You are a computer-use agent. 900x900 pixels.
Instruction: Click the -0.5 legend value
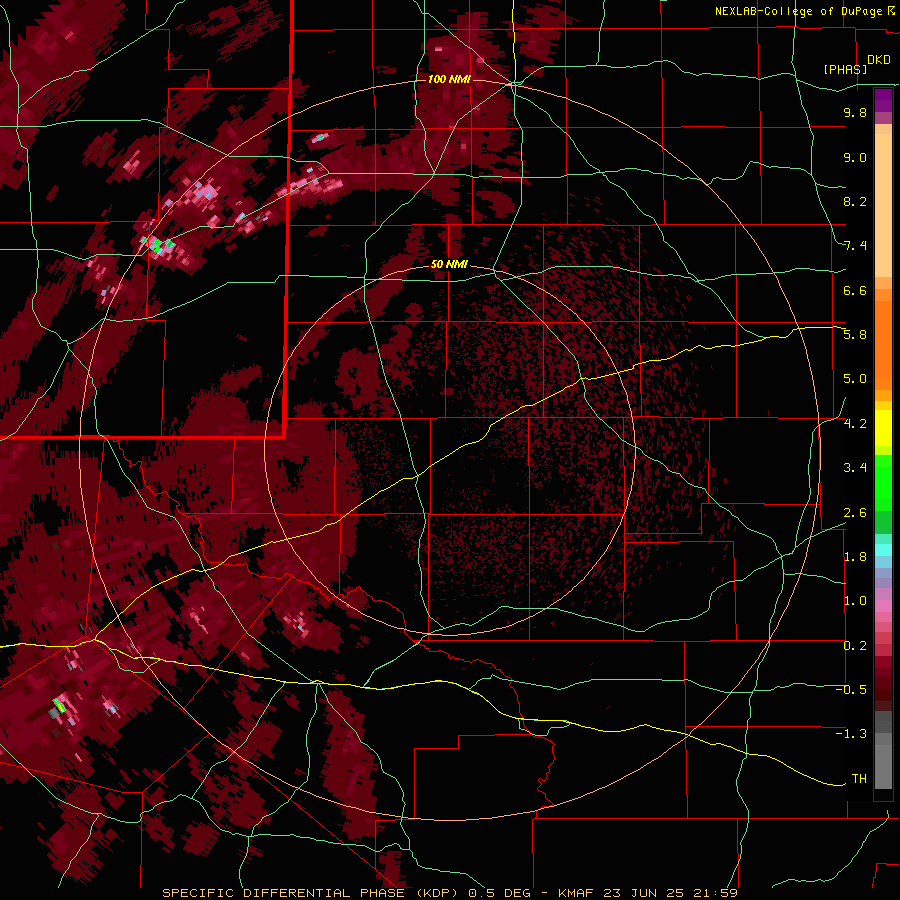coord(851,690)
